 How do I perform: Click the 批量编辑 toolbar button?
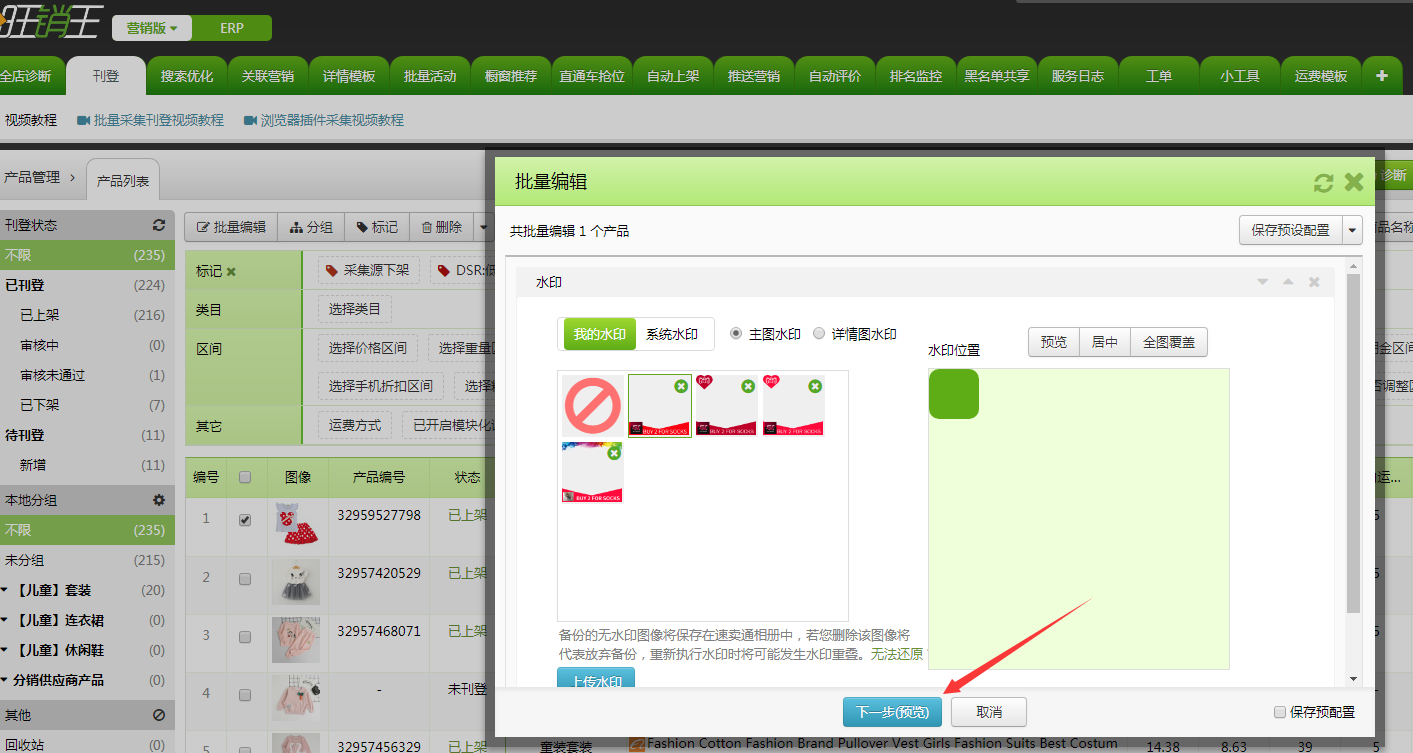tap(231, 227)
